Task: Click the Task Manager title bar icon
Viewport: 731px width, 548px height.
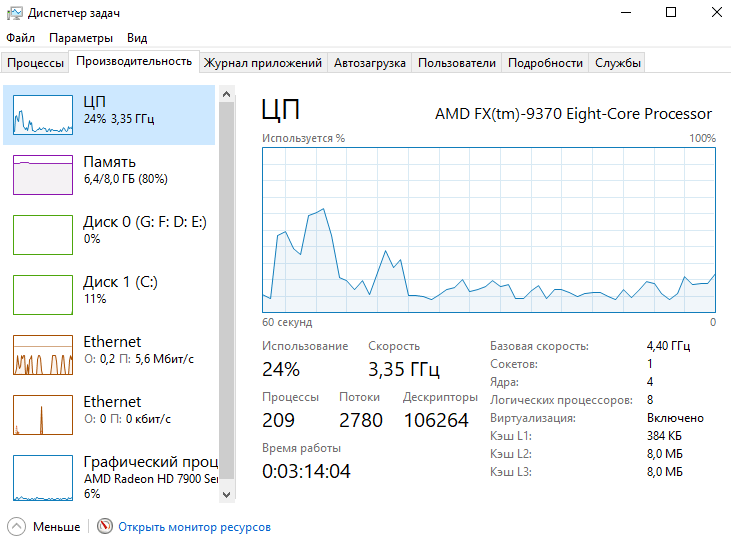Action: (x=14, y=13)
